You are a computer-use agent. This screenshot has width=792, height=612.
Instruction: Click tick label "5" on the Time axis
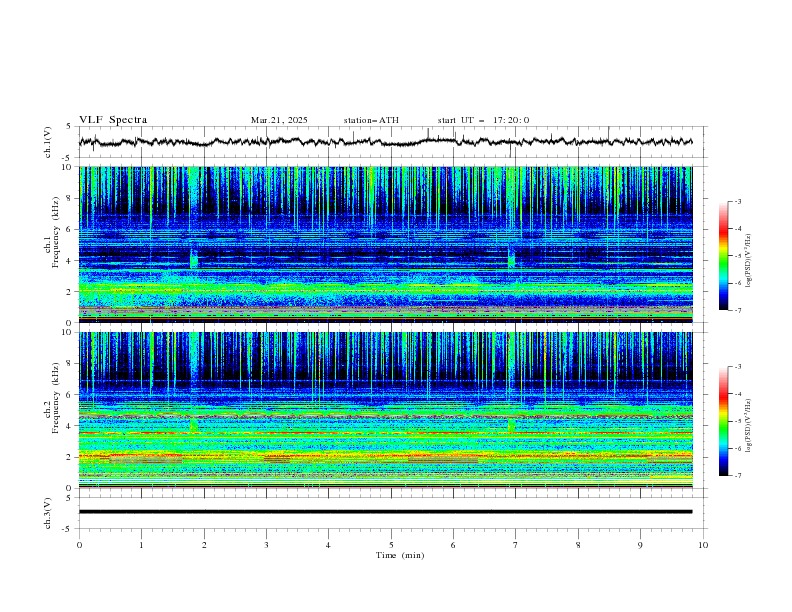pyautogui.click(x=391, y=545)
